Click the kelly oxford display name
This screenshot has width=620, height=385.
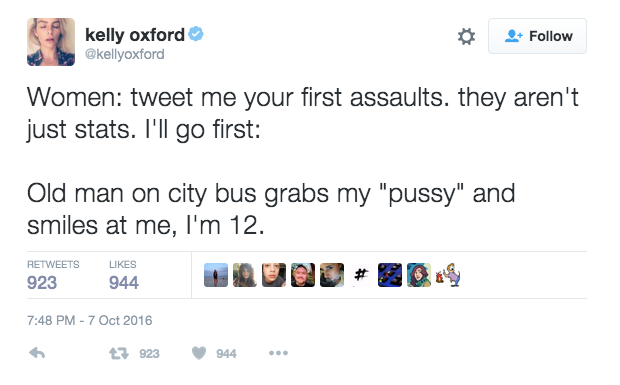(x=135, y=35)
